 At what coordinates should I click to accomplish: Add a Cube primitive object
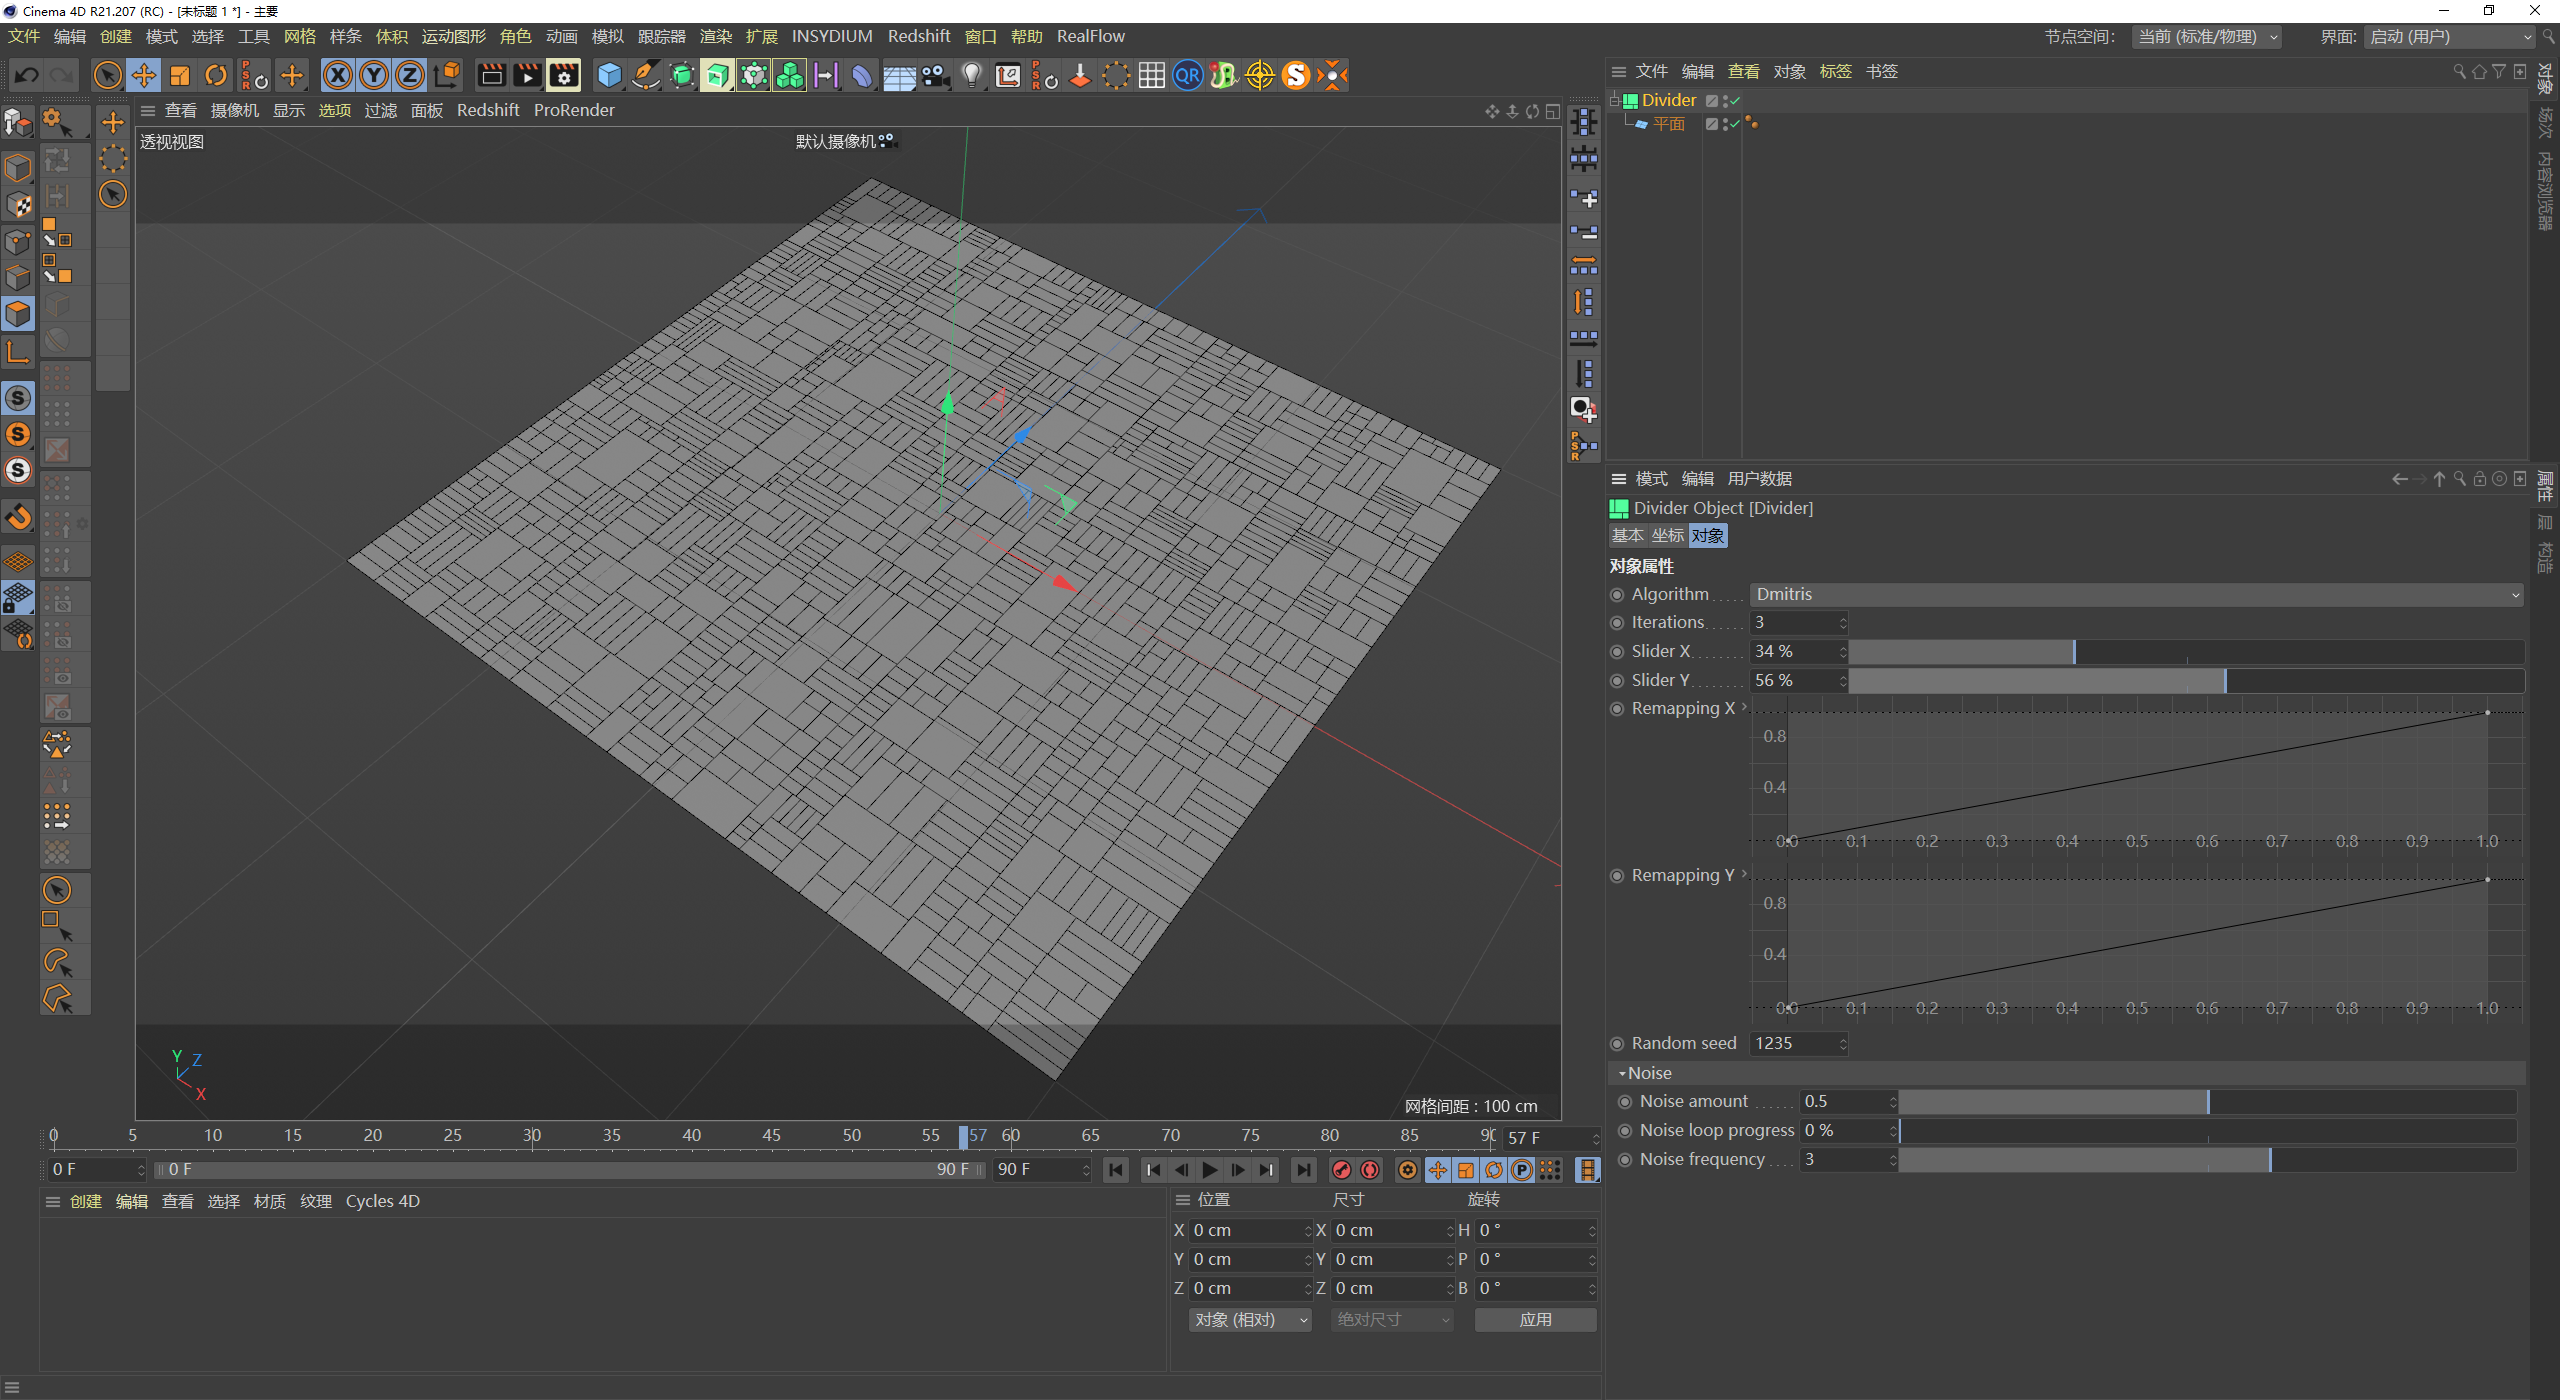(608, 75)
